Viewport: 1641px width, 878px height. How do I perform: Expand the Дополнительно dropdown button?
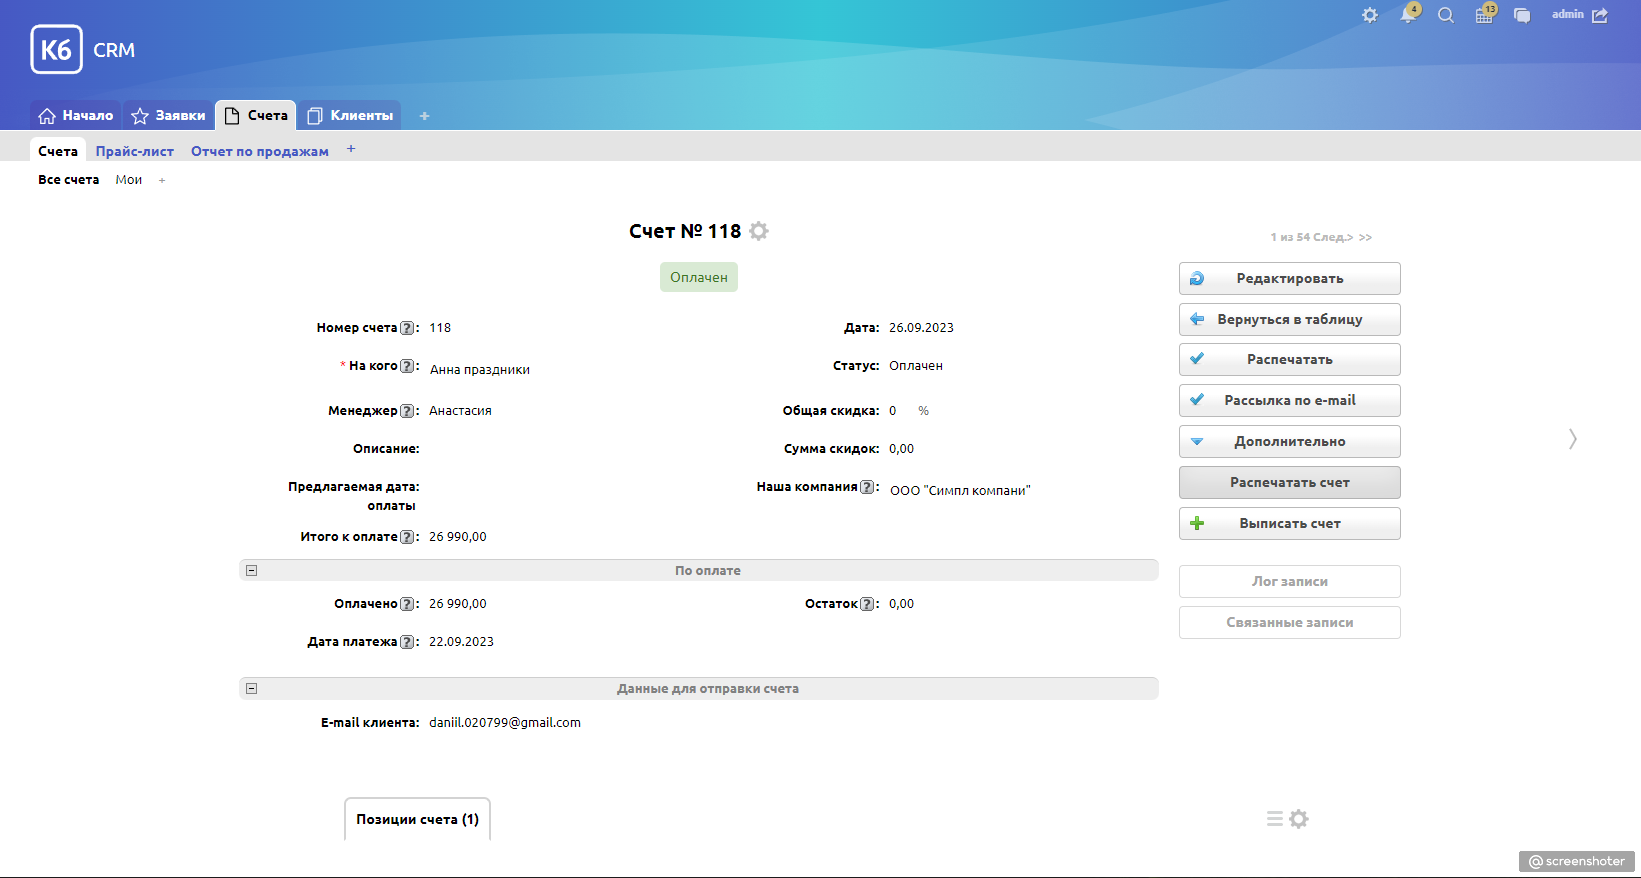(x=1290, y=441)
